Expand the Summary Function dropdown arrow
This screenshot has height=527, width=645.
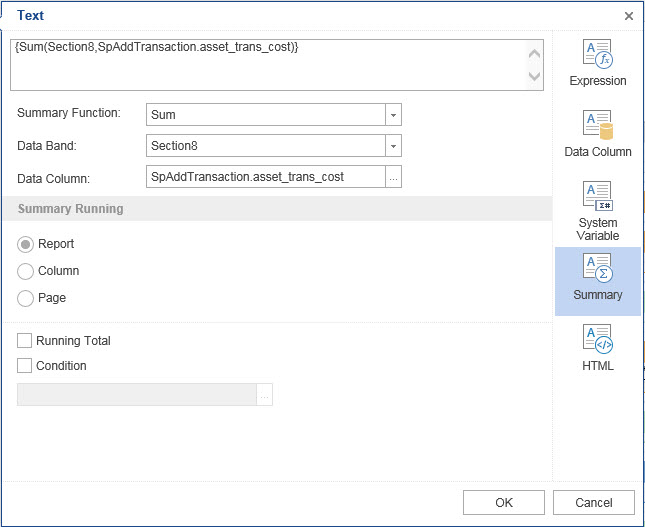[394, 115]
